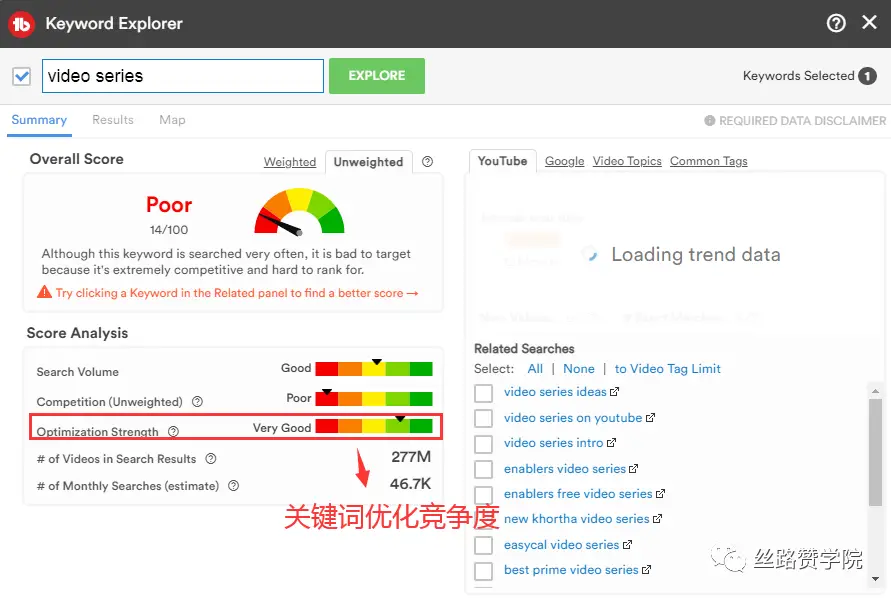
Task: Open the easycal video series link
Action: pos(561,545)
